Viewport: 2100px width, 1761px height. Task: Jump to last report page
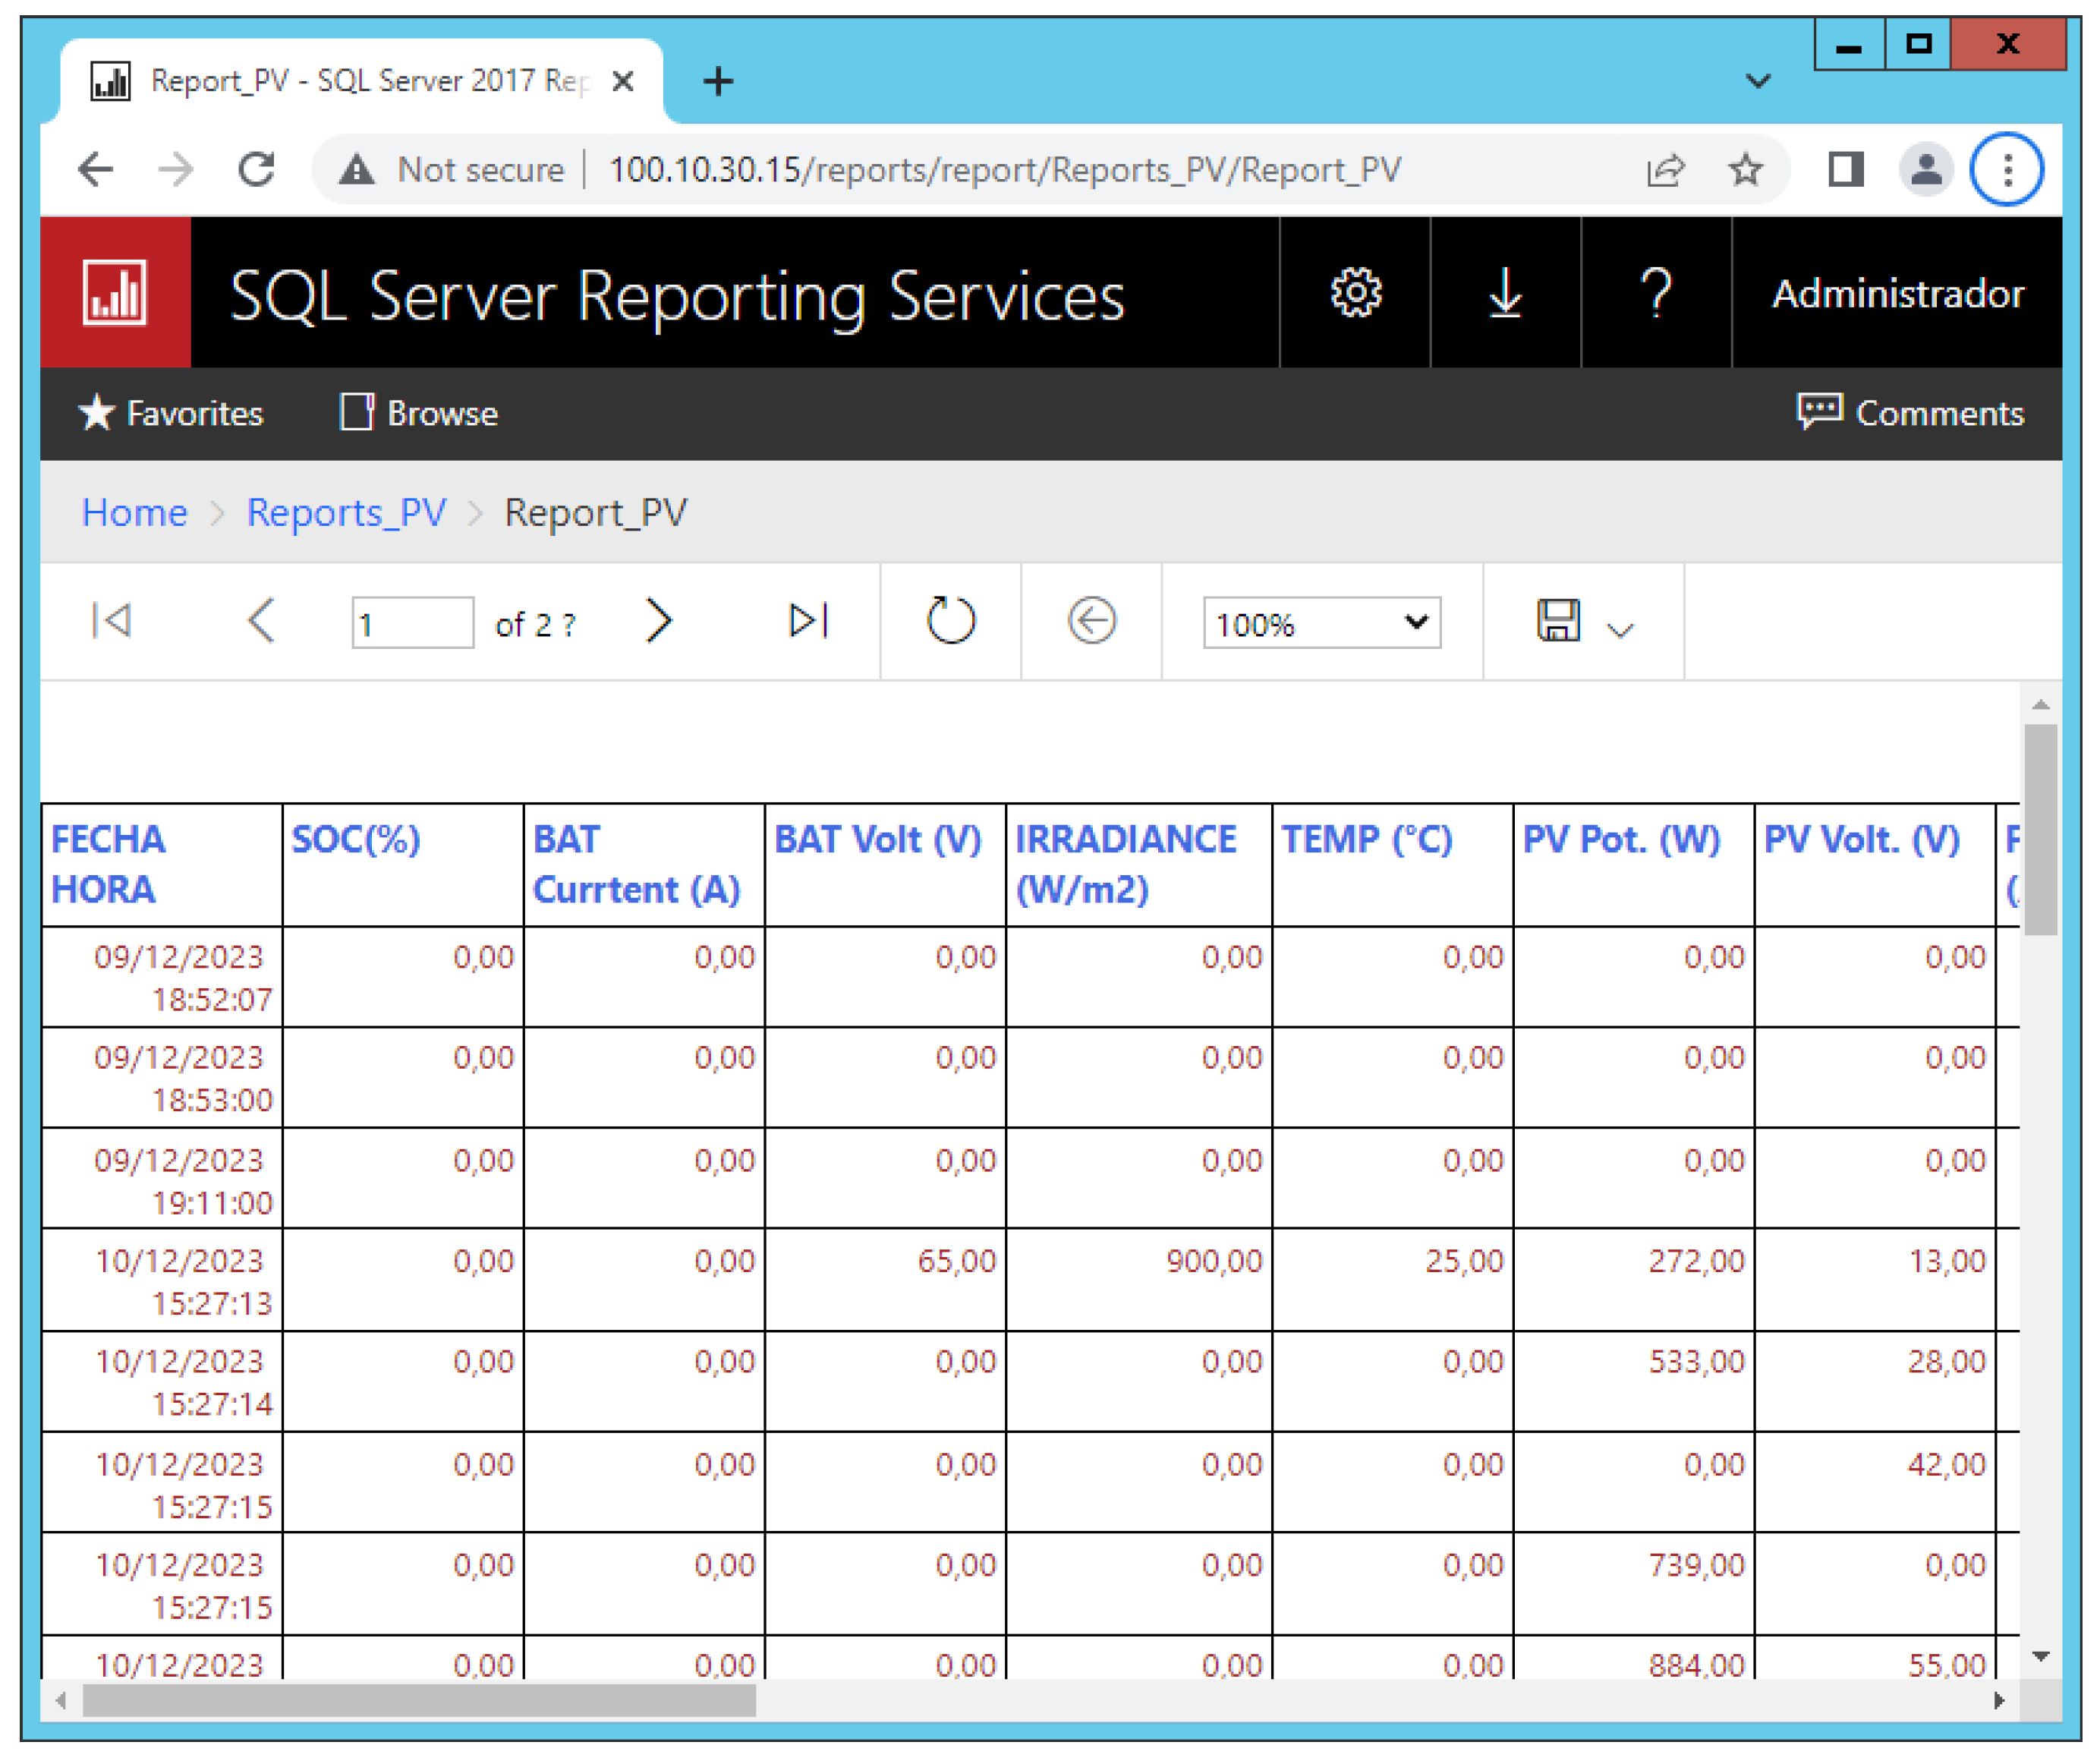[808, 621]
